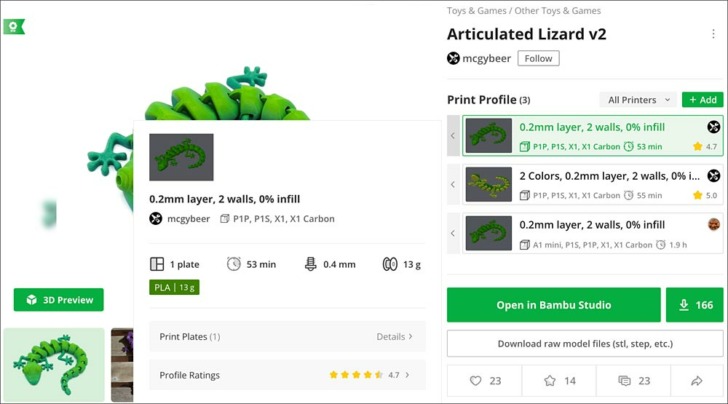728x404 pixels.
Task: Add a new print profile
Action: [702, 100]
